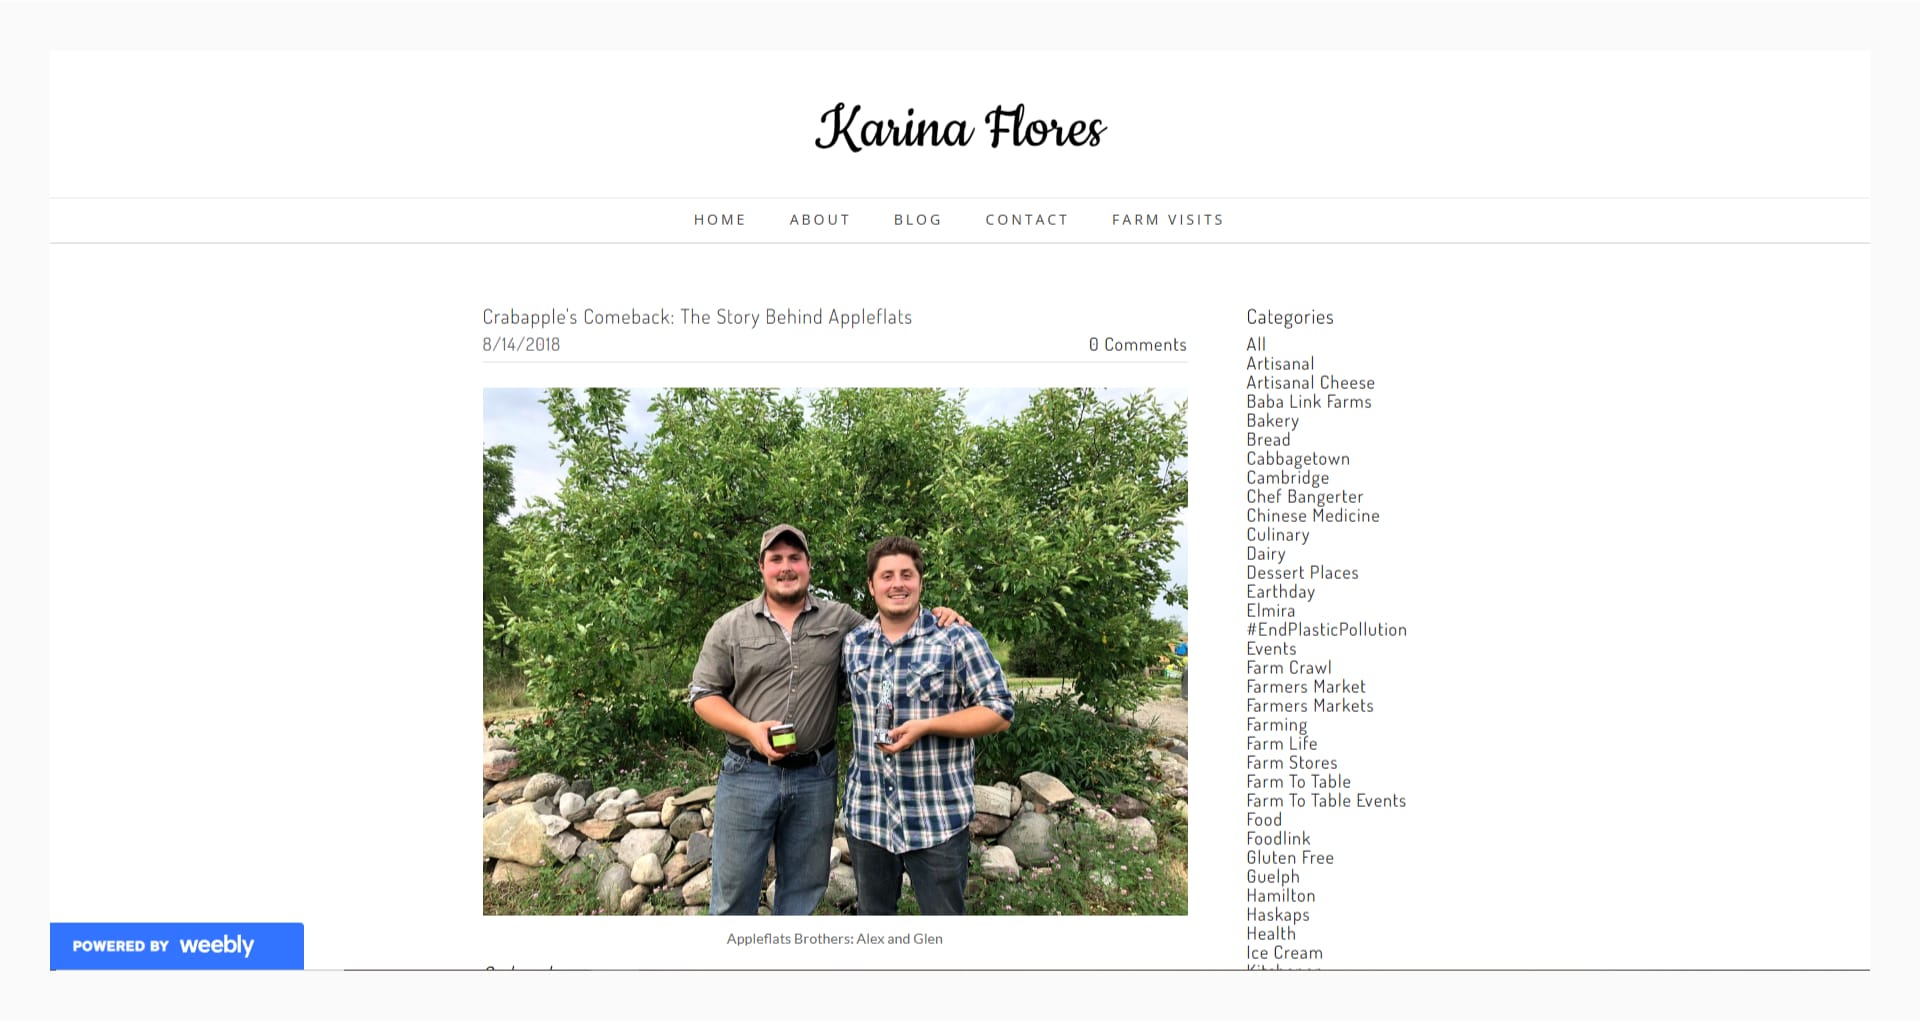The image size is (1920, 1021).
Task: Click the Powered by Weebly badge
Action: 177,946
